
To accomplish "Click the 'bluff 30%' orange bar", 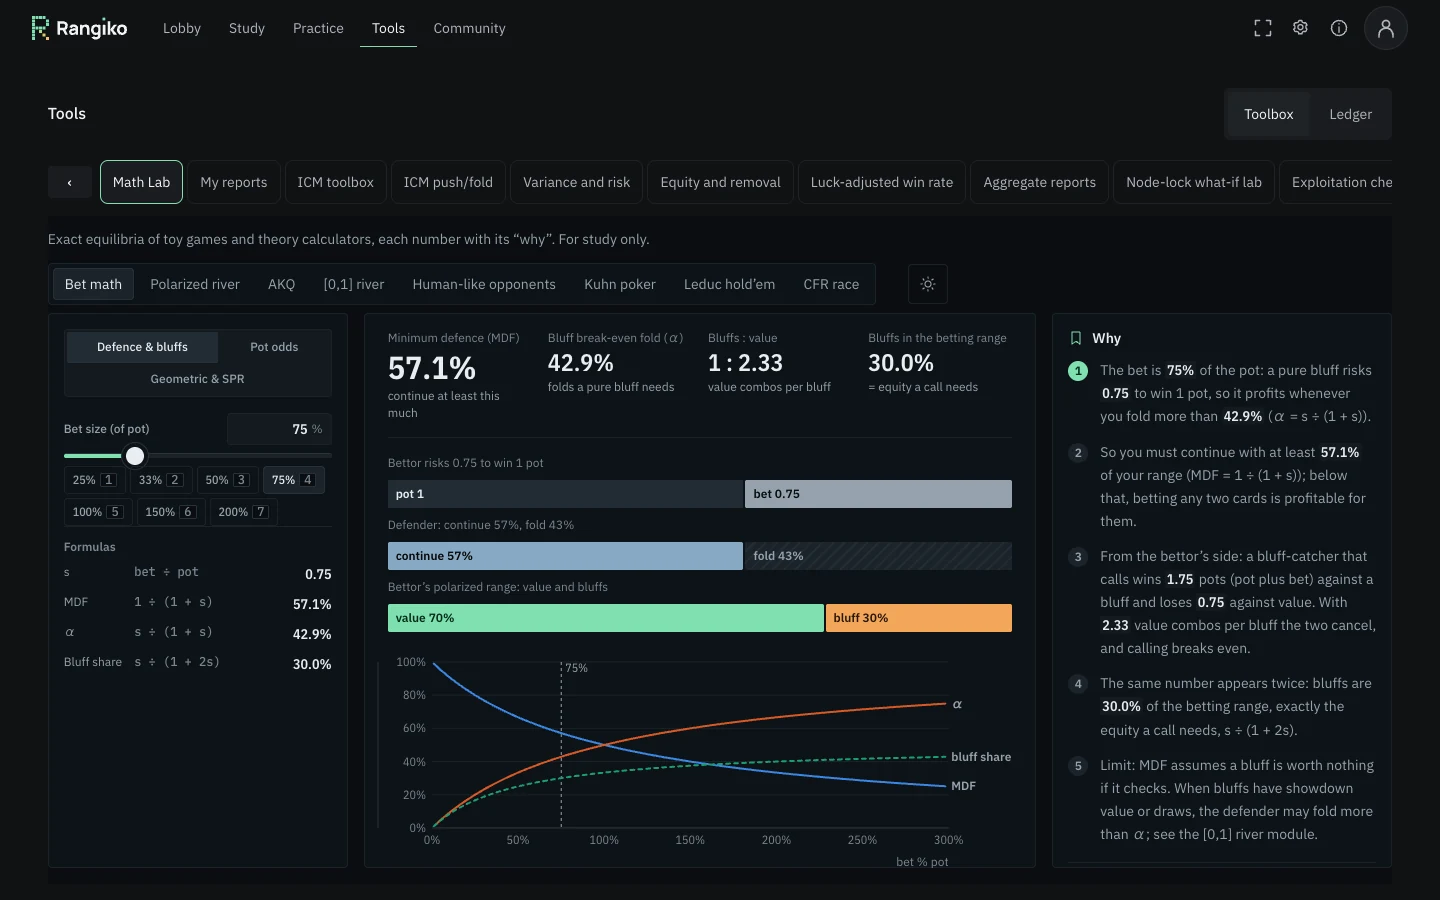I will (919, 618).
